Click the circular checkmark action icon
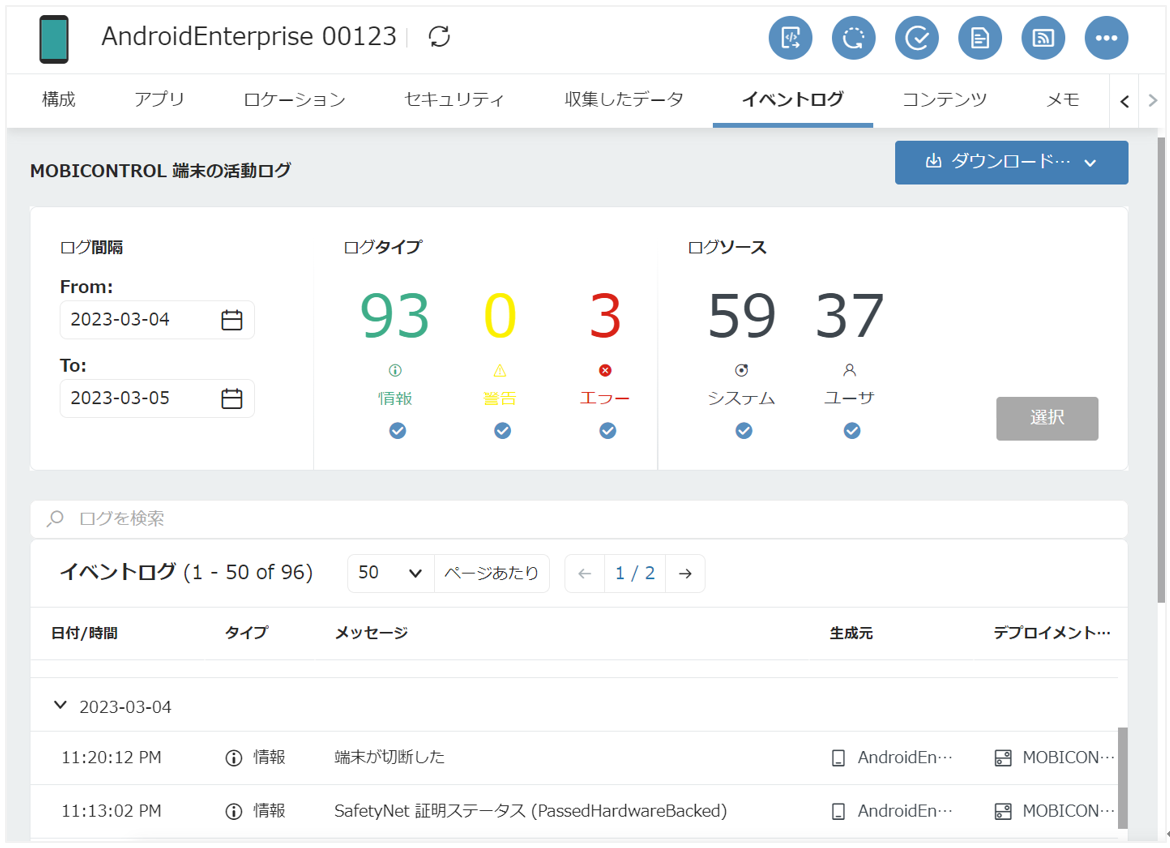1170x848 pixels. pyautogui.click(x=917, y=37)
